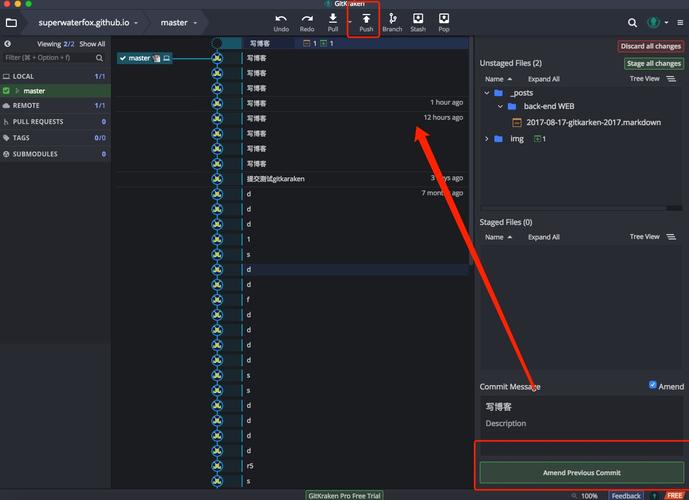Click Expand All in Unstaged Files
Screen dimensions: 689x500
[x=544, y=79]
